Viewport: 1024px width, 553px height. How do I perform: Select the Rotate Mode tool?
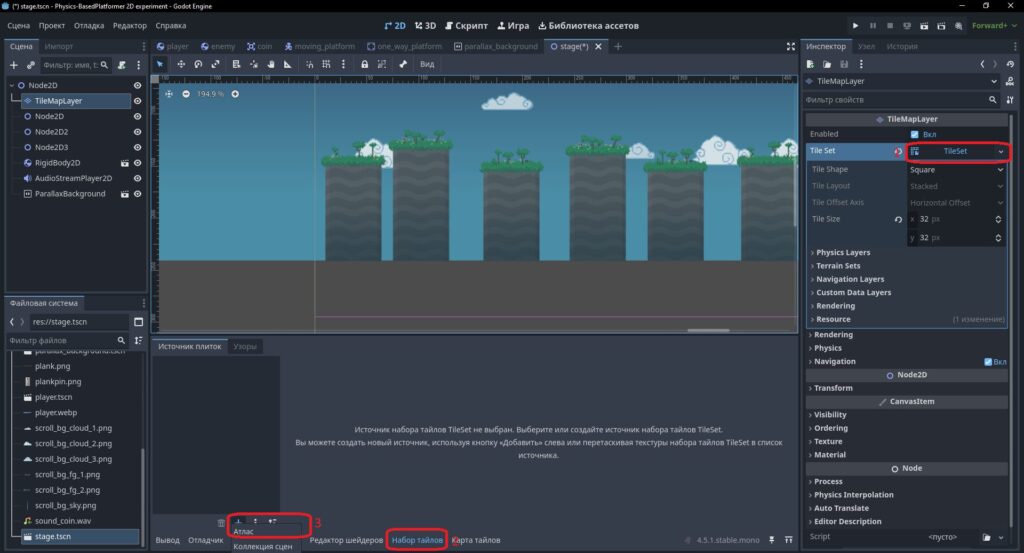(198, 64)
